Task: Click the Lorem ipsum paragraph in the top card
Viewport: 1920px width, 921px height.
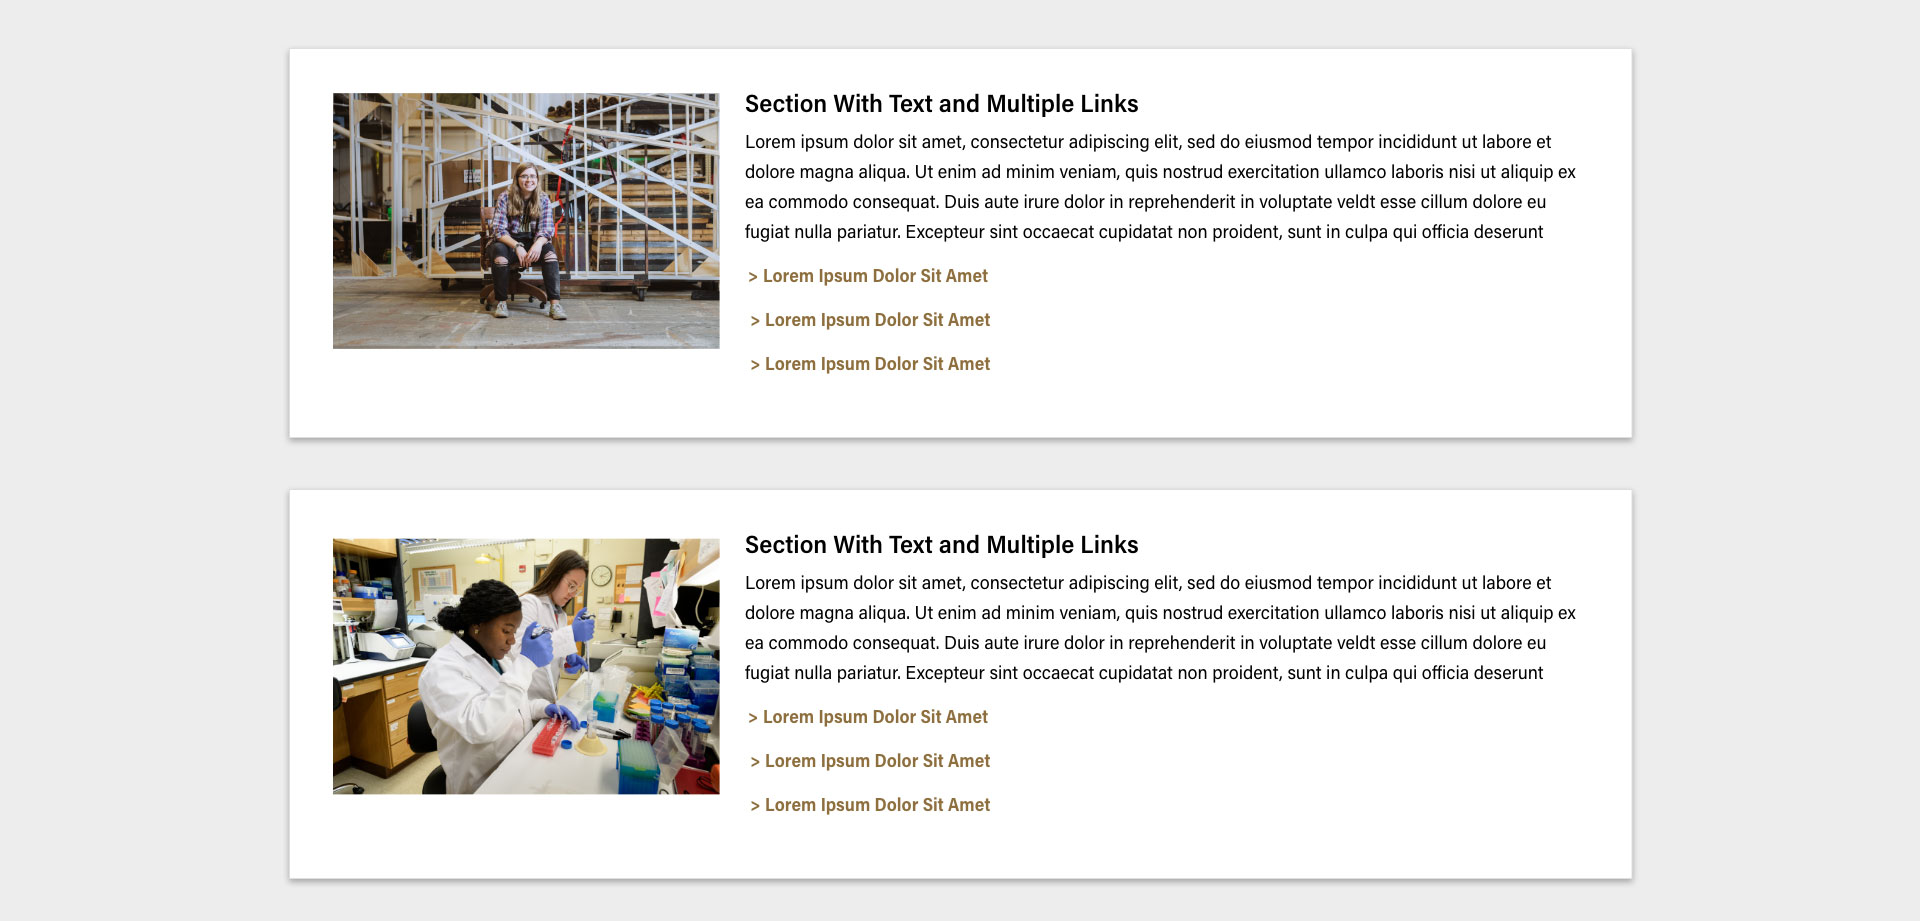Action: 1160,187
